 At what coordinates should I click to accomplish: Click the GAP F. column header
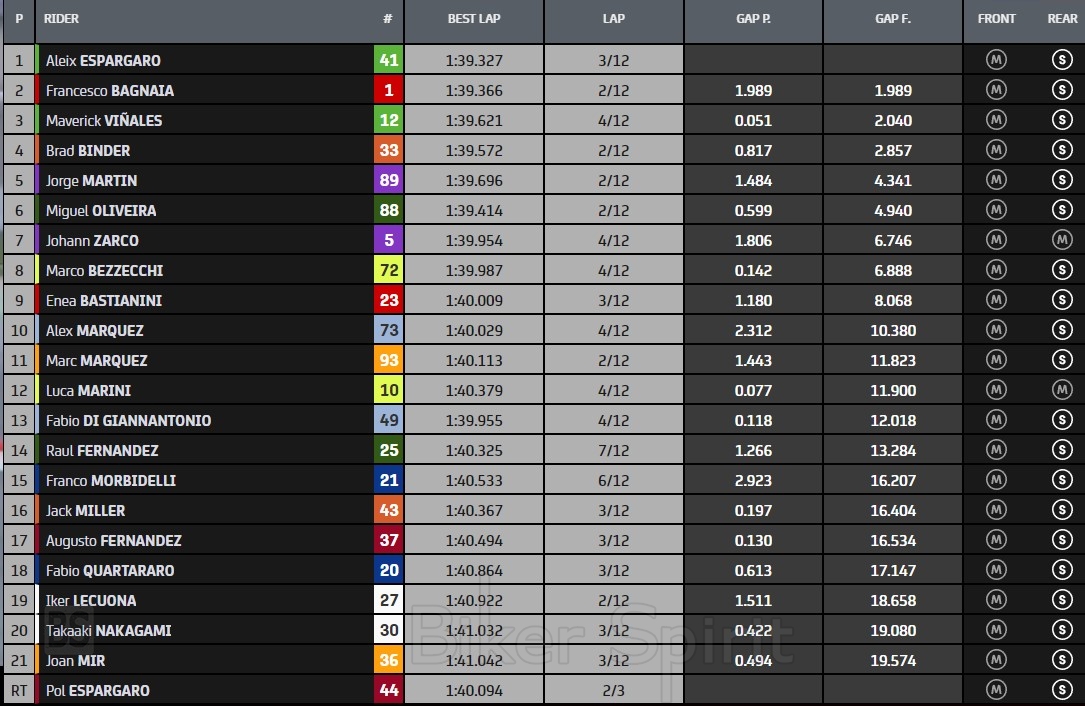click(x=892, y=19)
